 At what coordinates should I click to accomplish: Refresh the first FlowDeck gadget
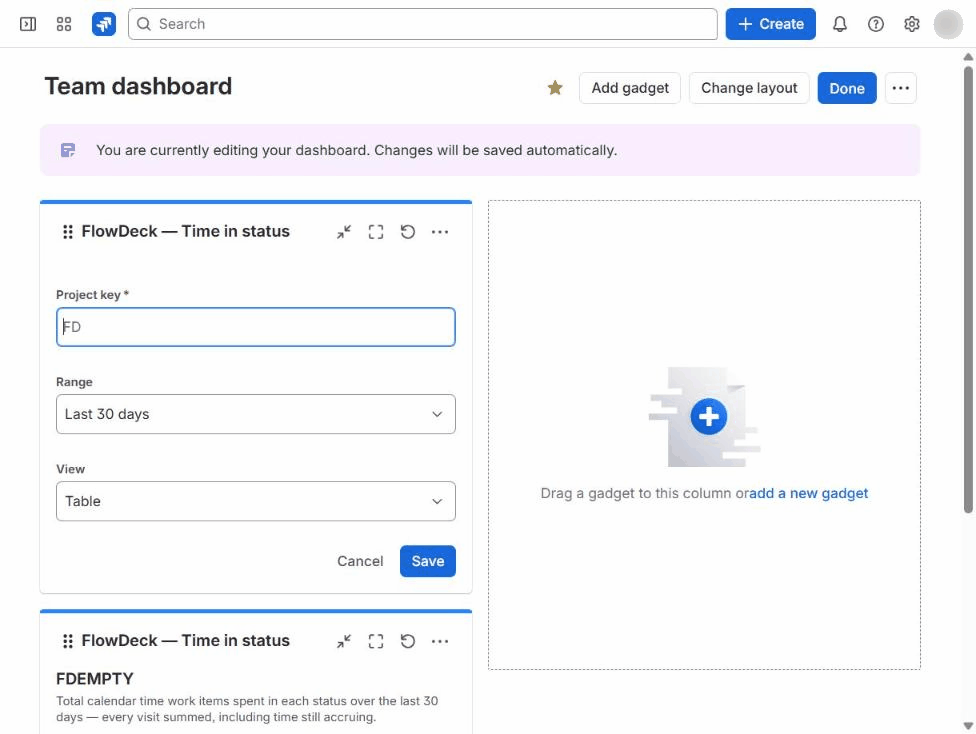click(408, 232)
